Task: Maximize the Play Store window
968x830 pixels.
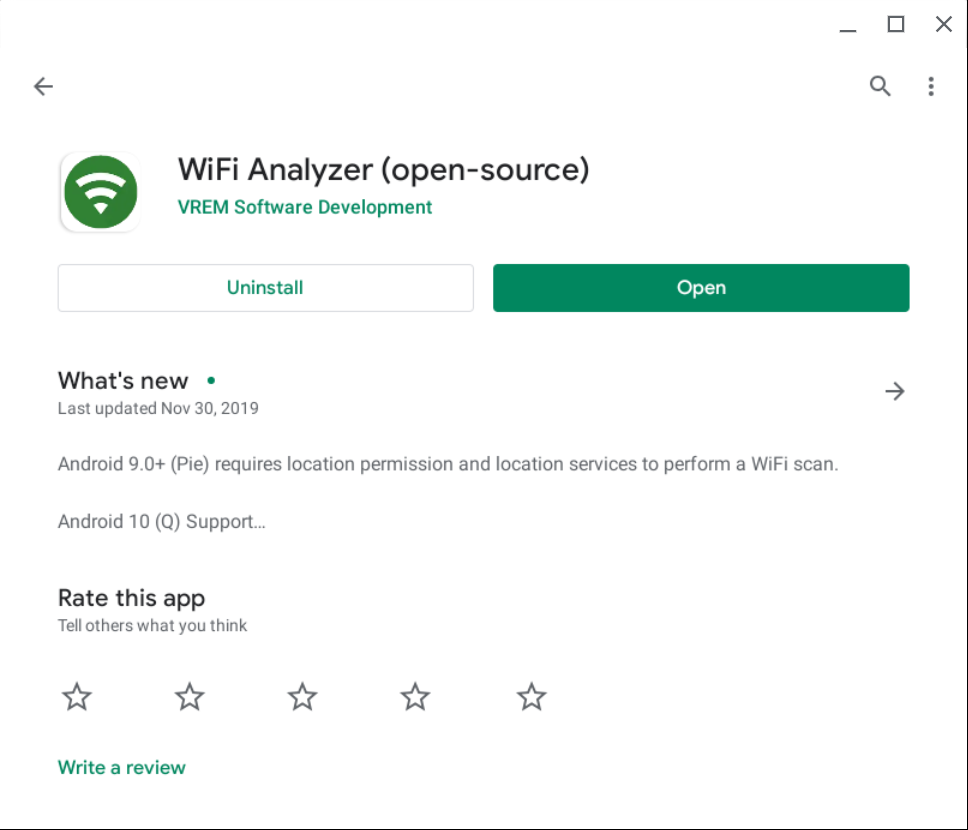Action: point(896,24)
